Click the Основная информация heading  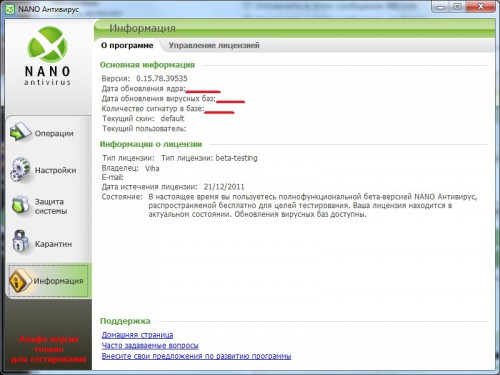147,65
